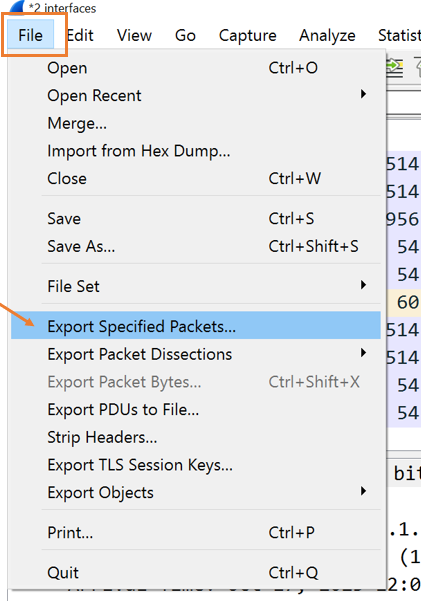Open the Analyze menu
Screen dimensions: 421x601
327,35
